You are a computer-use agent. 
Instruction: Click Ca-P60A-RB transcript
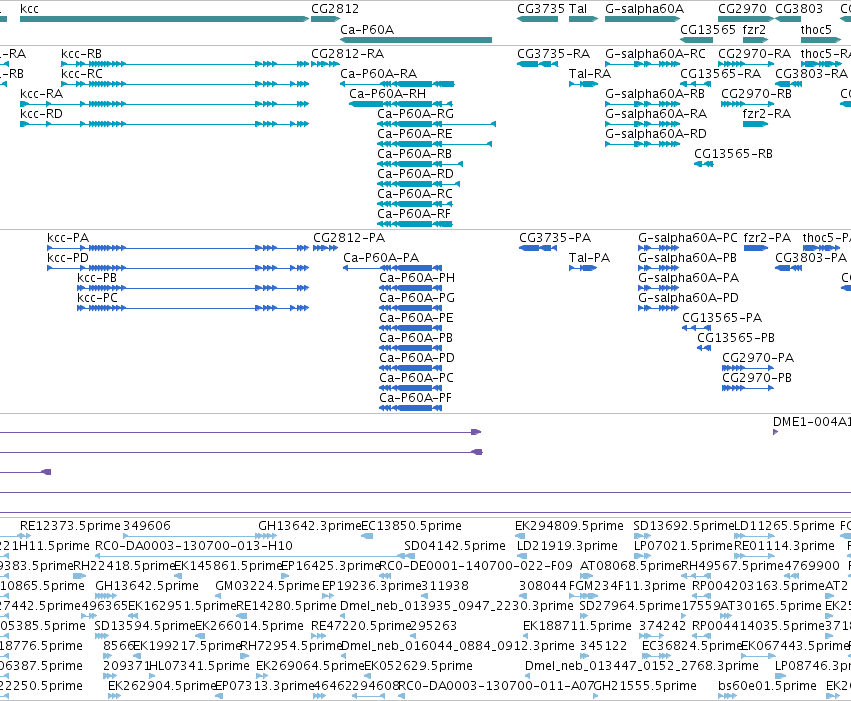[420, 164]
